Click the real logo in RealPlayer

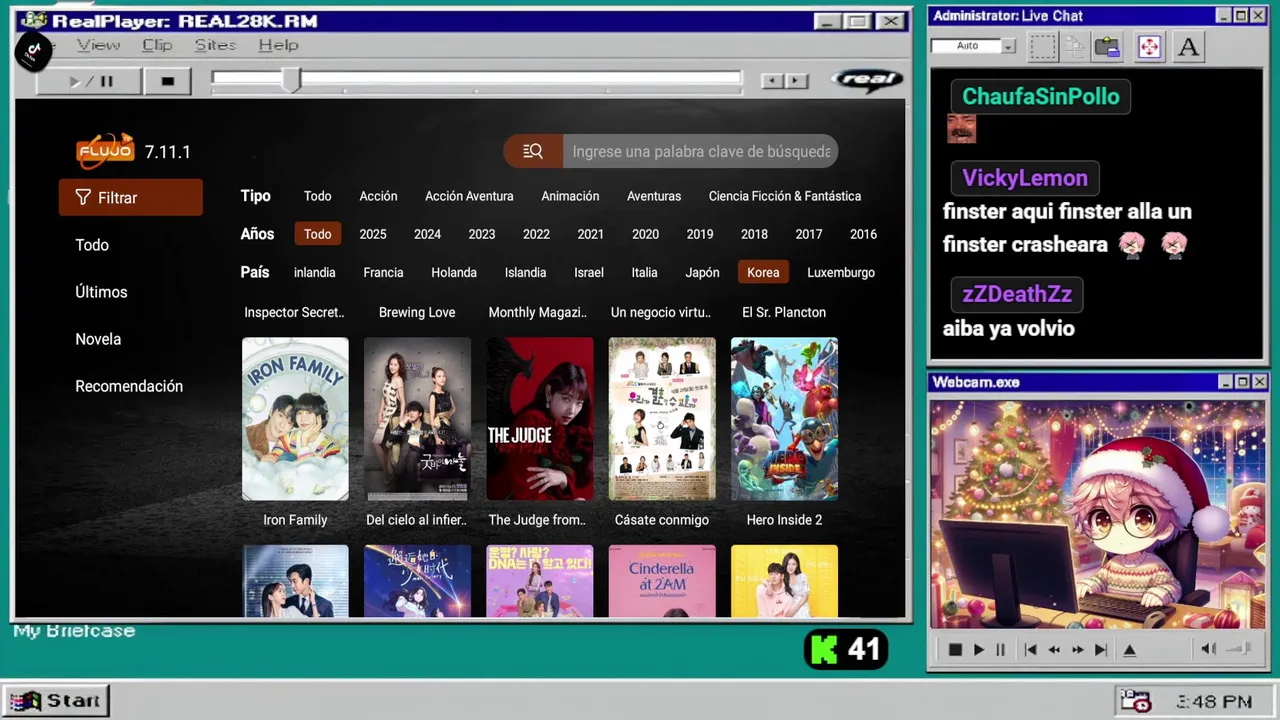pyautogui.click(x=868, y=80)
